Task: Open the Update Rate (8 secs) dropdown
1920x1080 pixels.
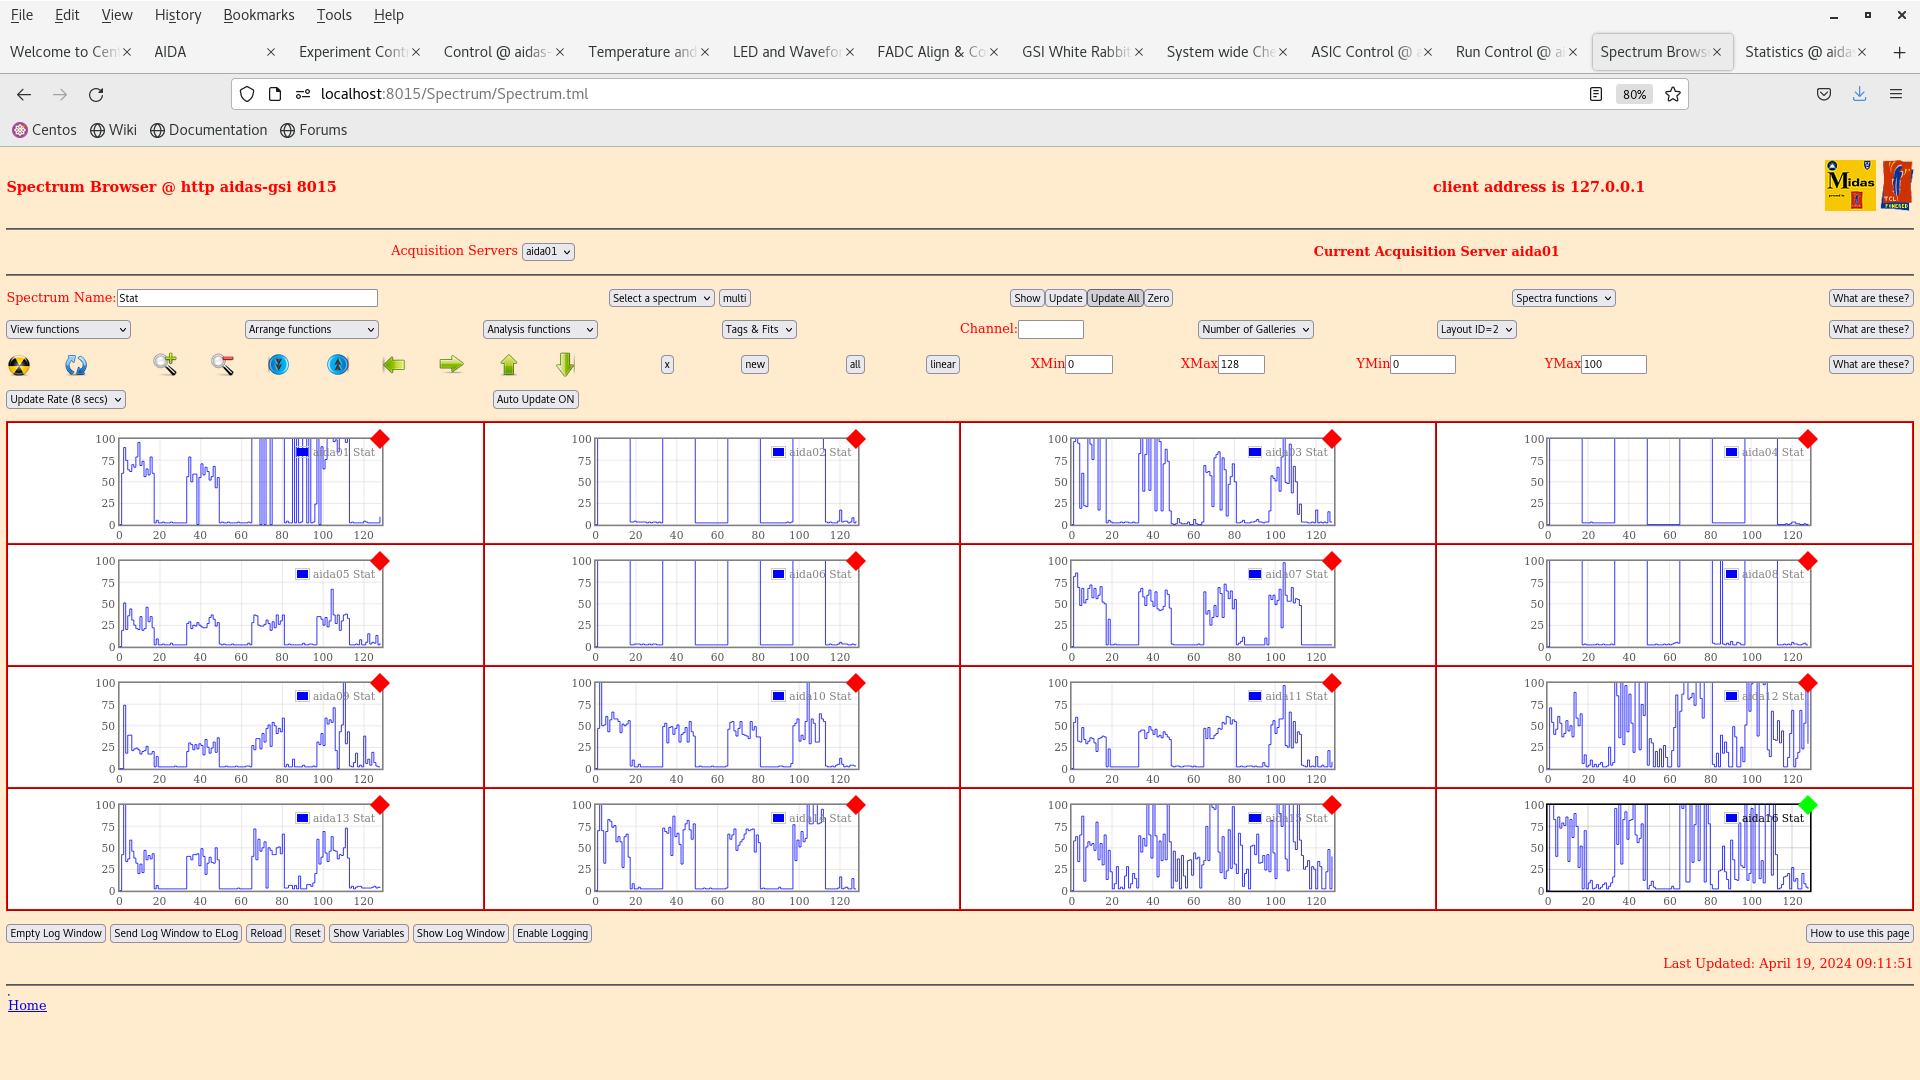Action: coord(66,399)
